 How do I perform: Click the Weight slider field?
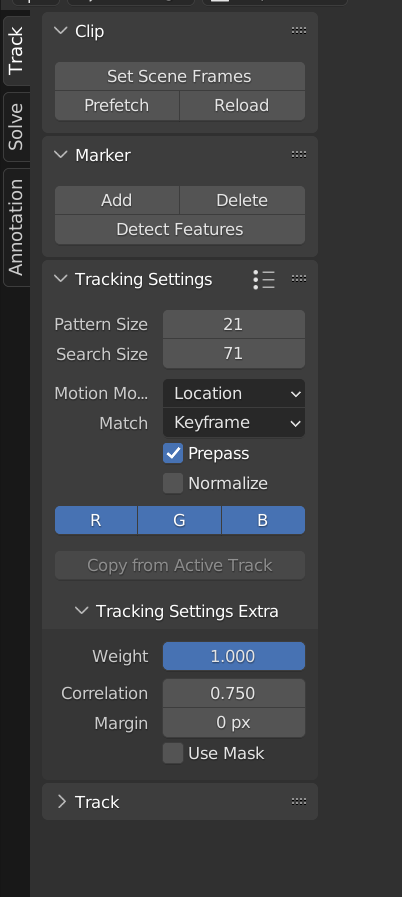234,656
